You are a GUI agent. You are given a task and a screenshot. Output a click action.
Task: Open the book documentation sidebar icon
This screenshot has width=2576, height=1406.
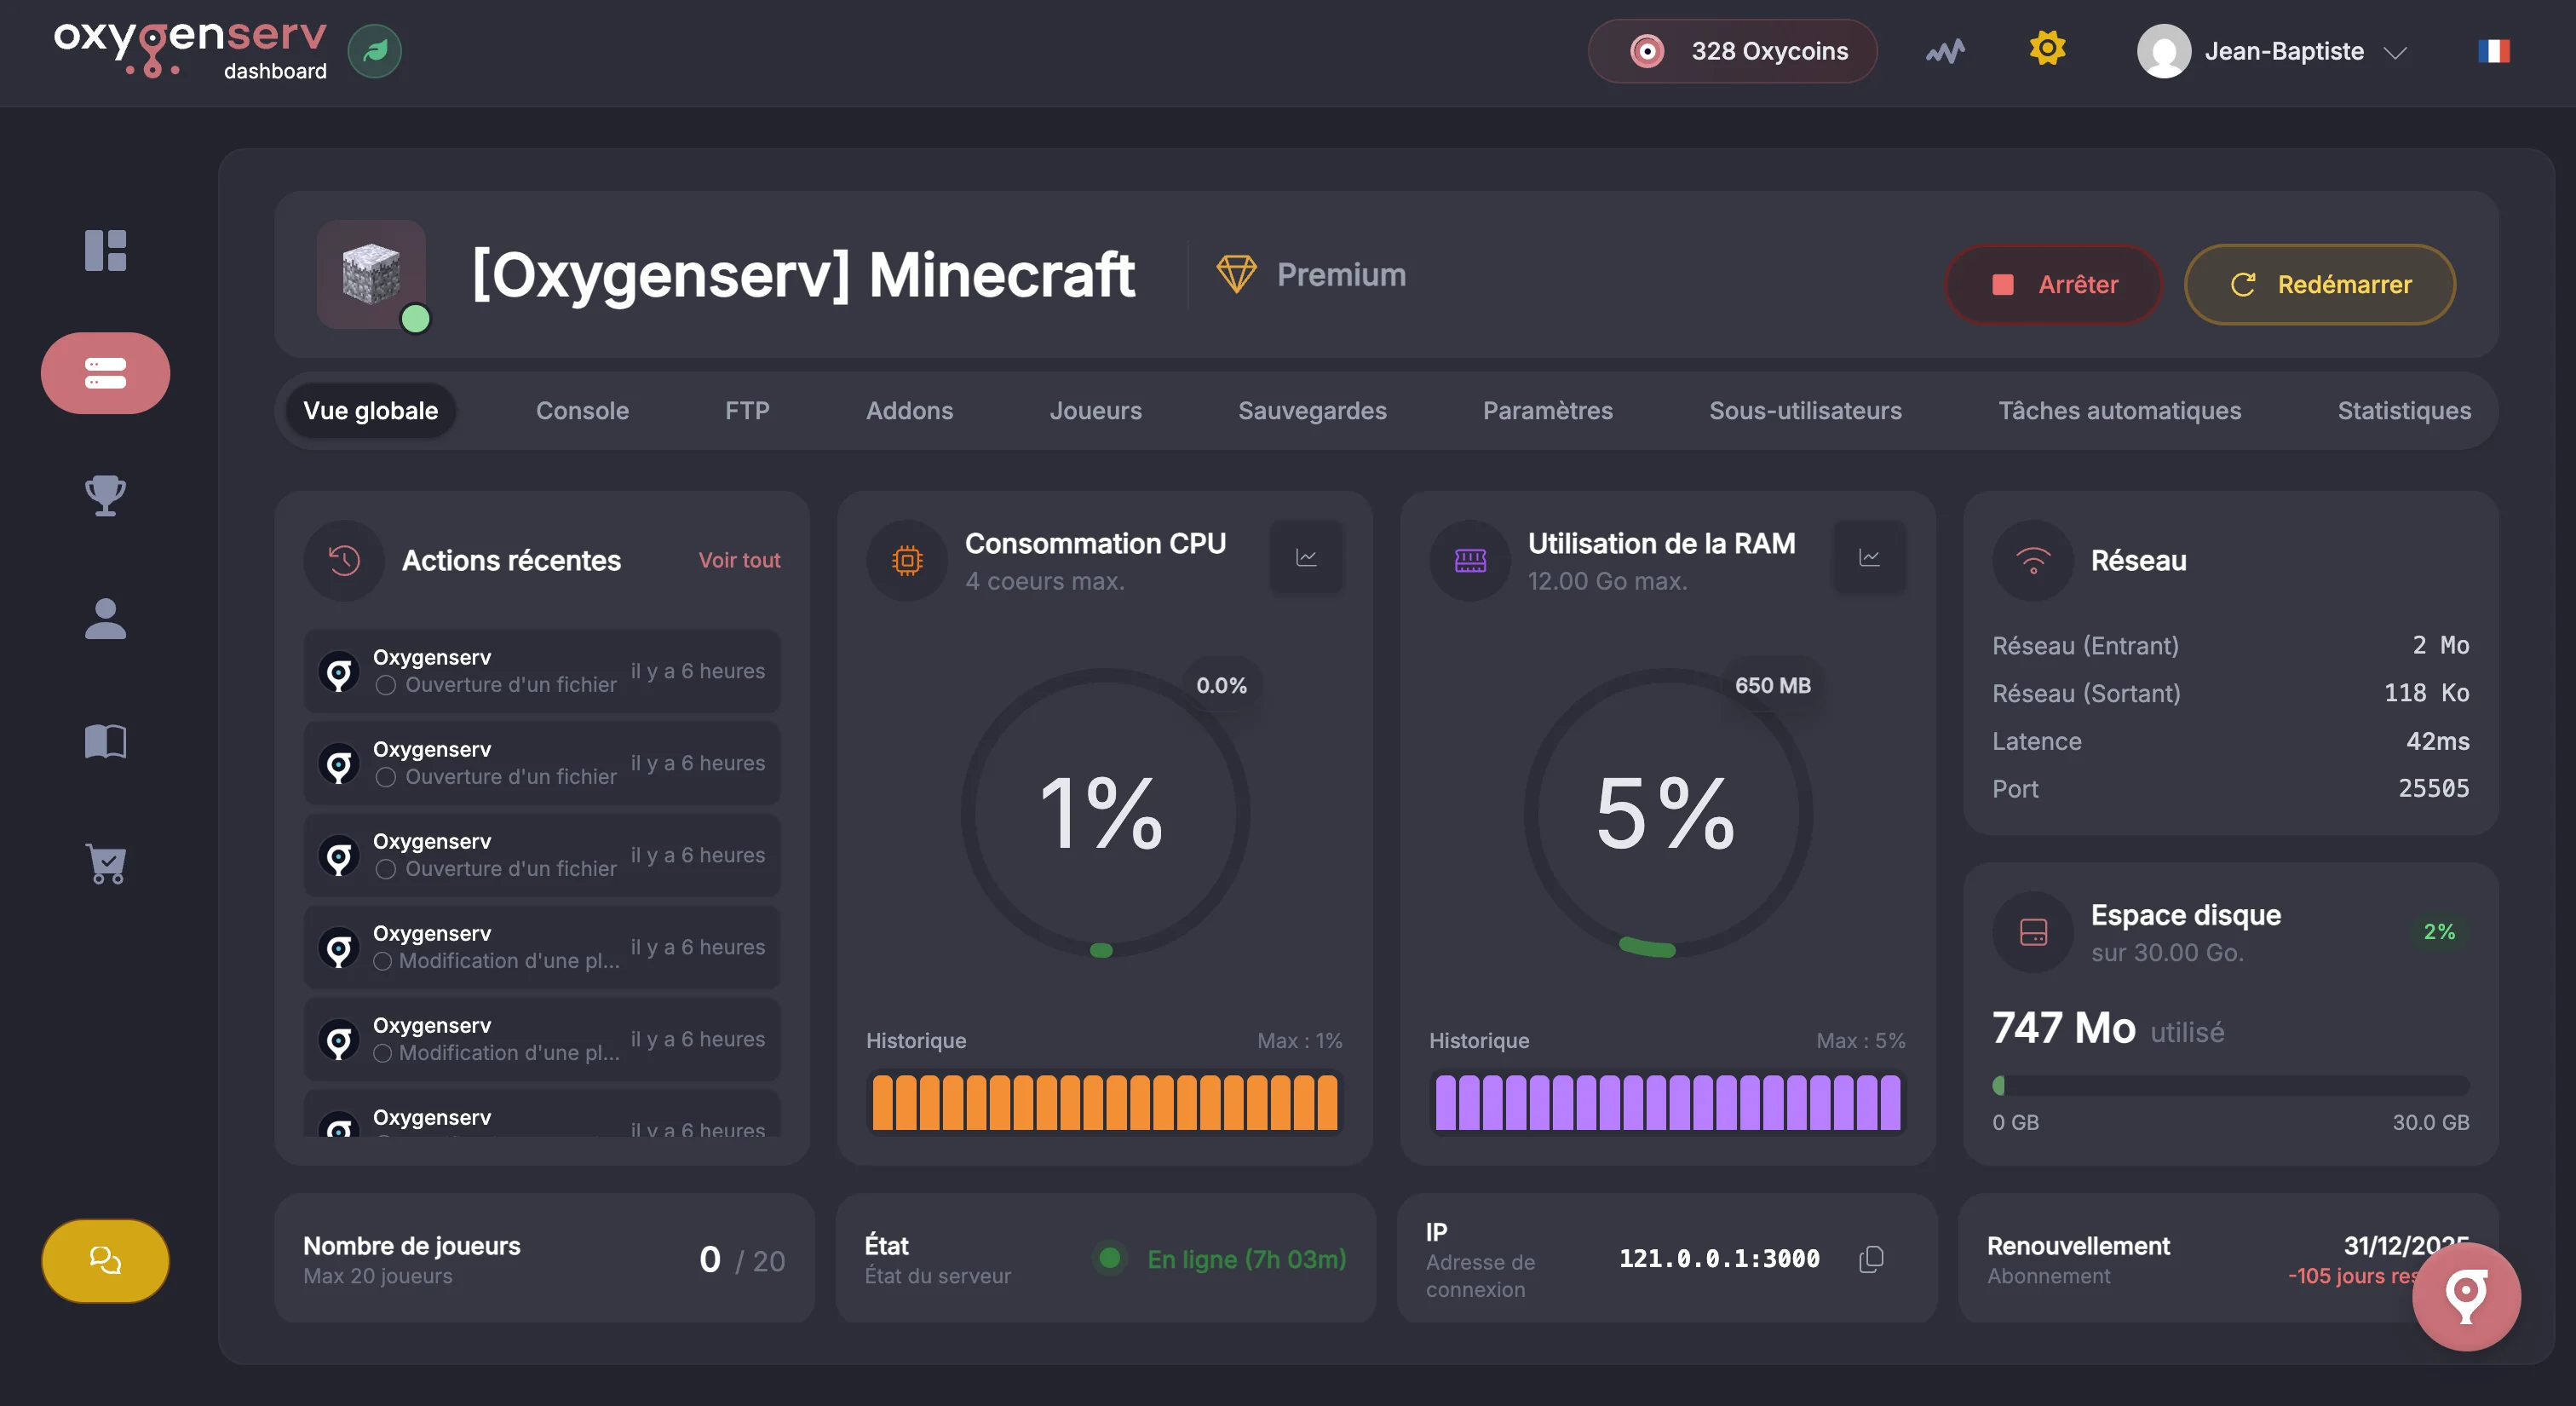[105, 741]
